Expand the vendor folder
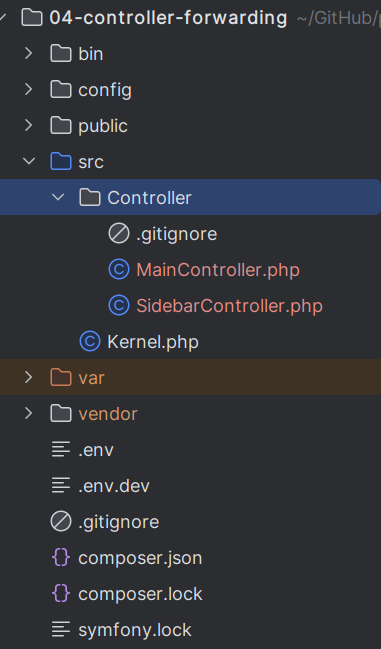 point(29,413)
